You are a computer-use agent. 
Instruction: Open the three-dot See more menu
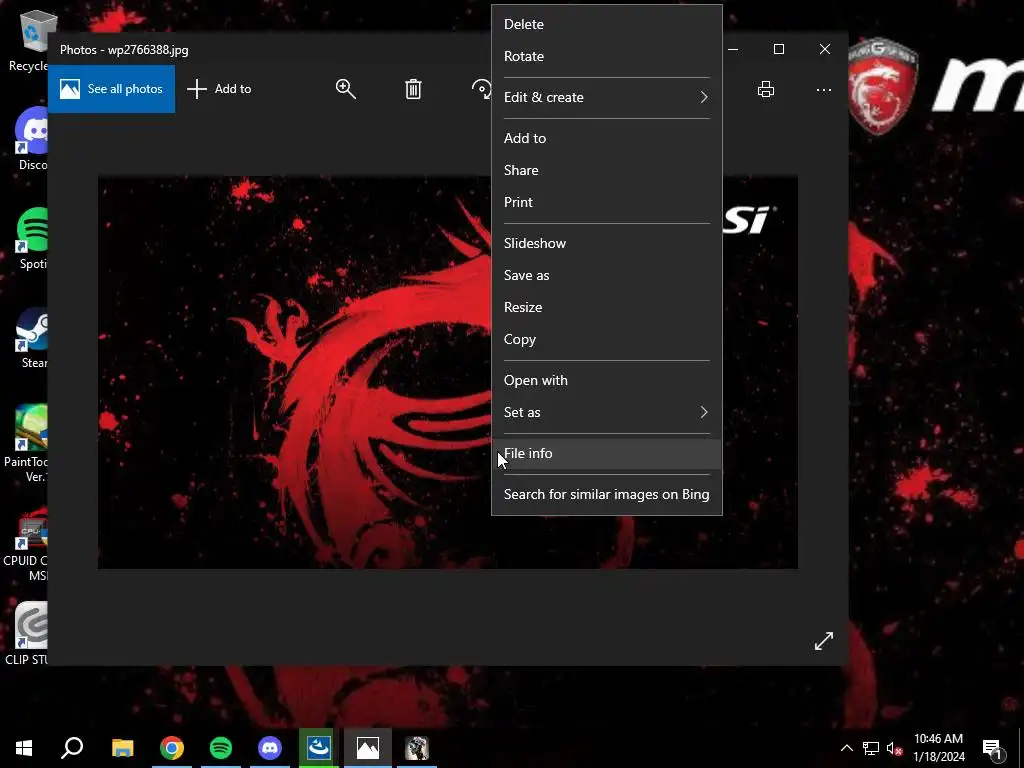[x=824, y=89]
